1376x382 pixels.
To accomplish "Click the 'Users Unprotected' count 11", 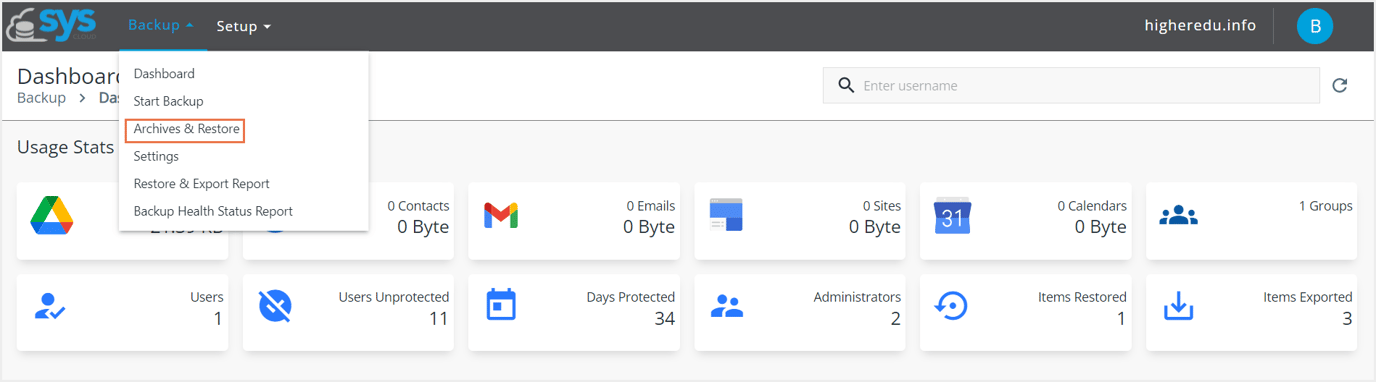I will [438, 319].
